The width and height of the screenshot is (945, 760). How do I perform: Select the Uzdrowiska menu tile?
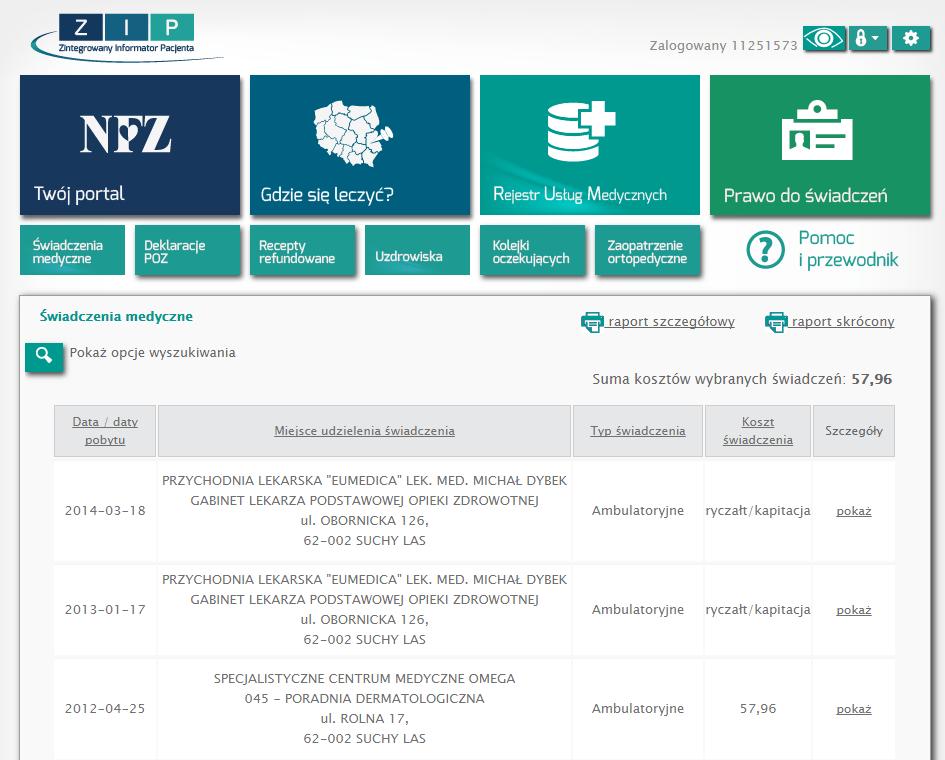417,250
